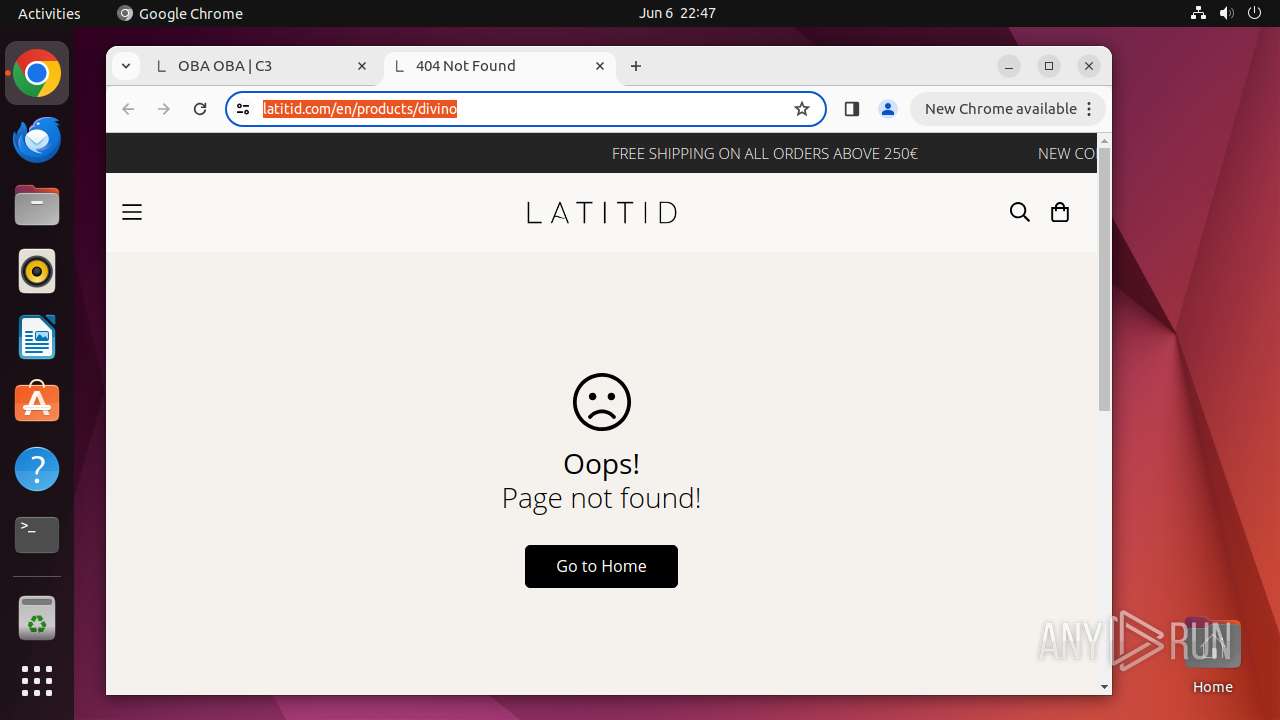Select the 404 Not Found tab
1280x720 pixels.
pyautogui.click(x=500, y=66)
